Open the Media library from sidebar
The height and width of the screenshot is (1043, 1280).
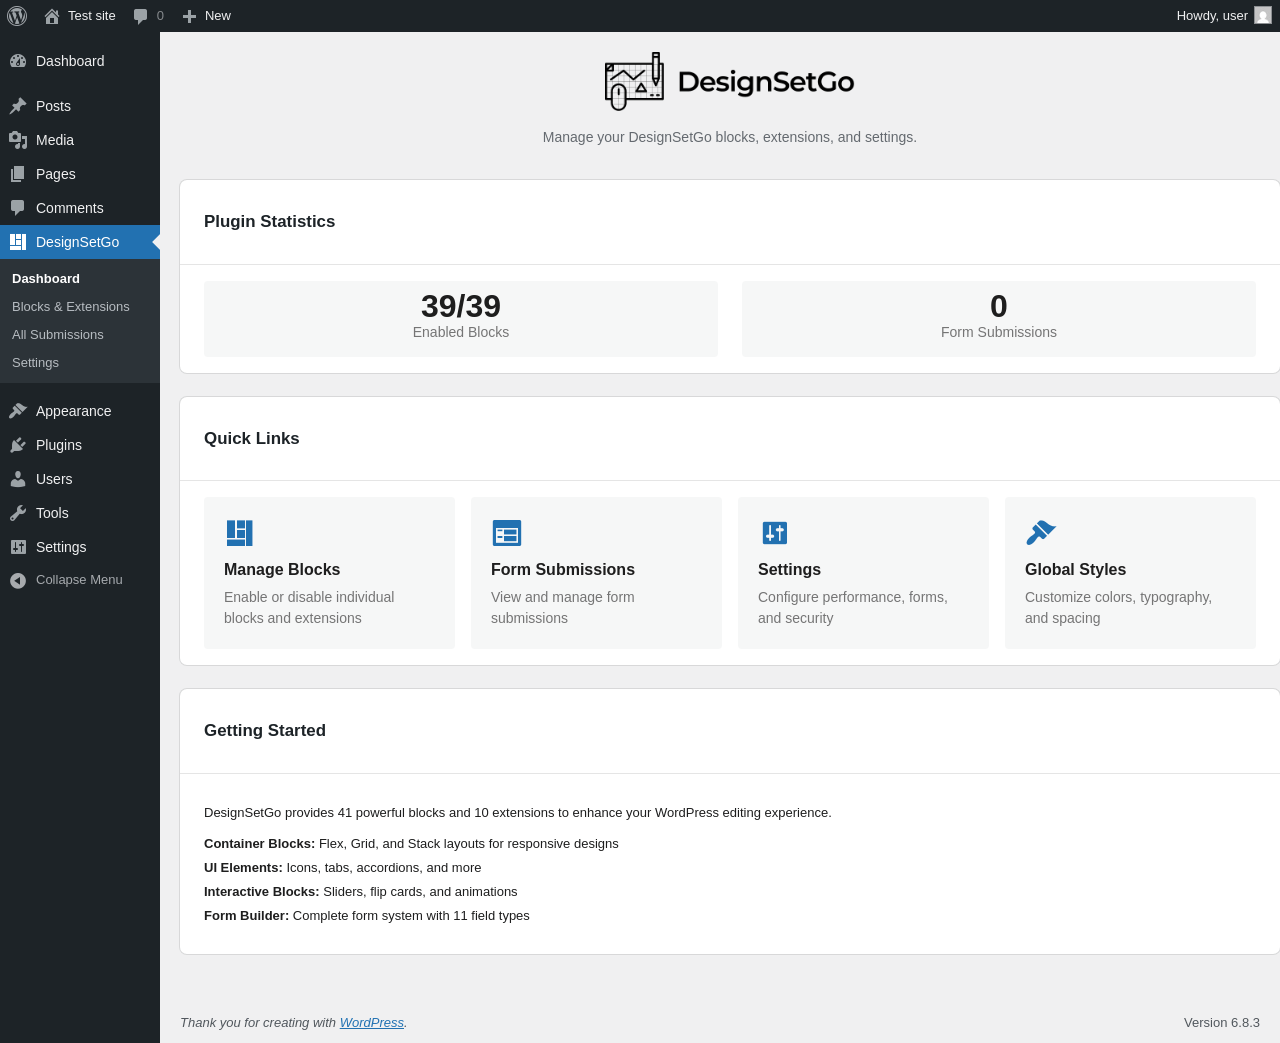pyautogui.click(x=55, y=140)
